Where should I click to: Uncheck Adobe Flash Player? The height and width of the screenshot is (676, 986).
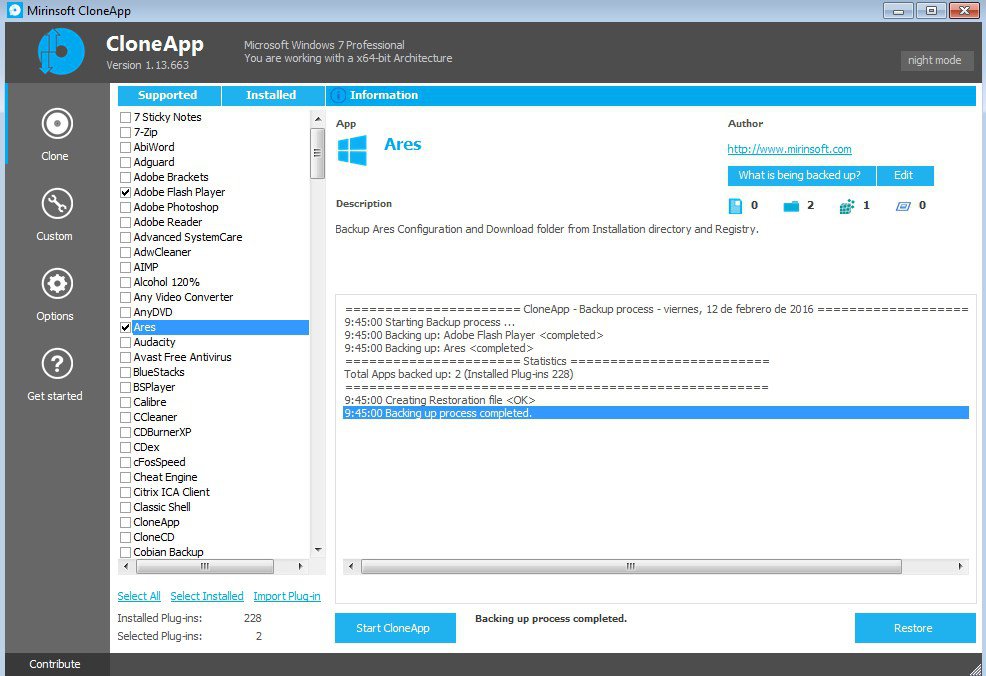[x=125, y=191]
